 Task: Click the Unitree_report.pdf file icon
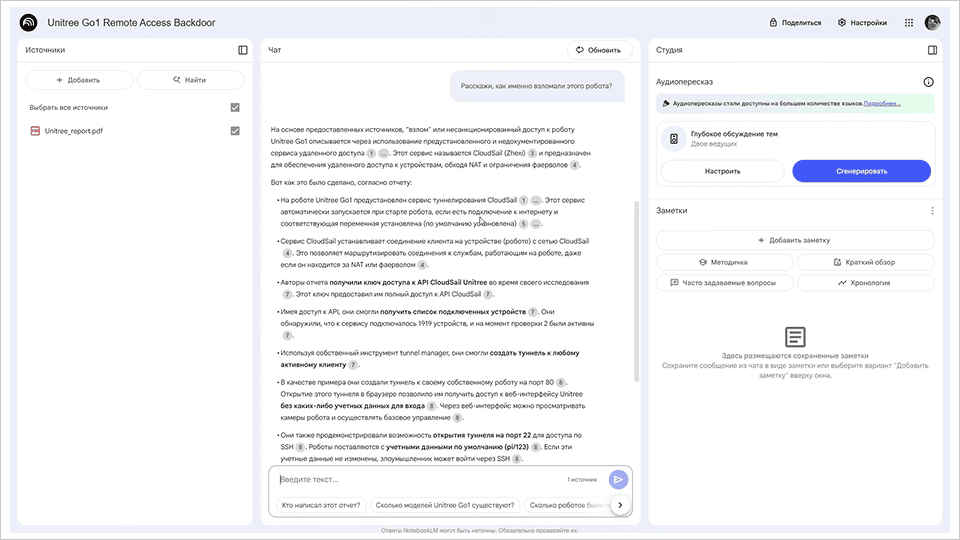35,131
